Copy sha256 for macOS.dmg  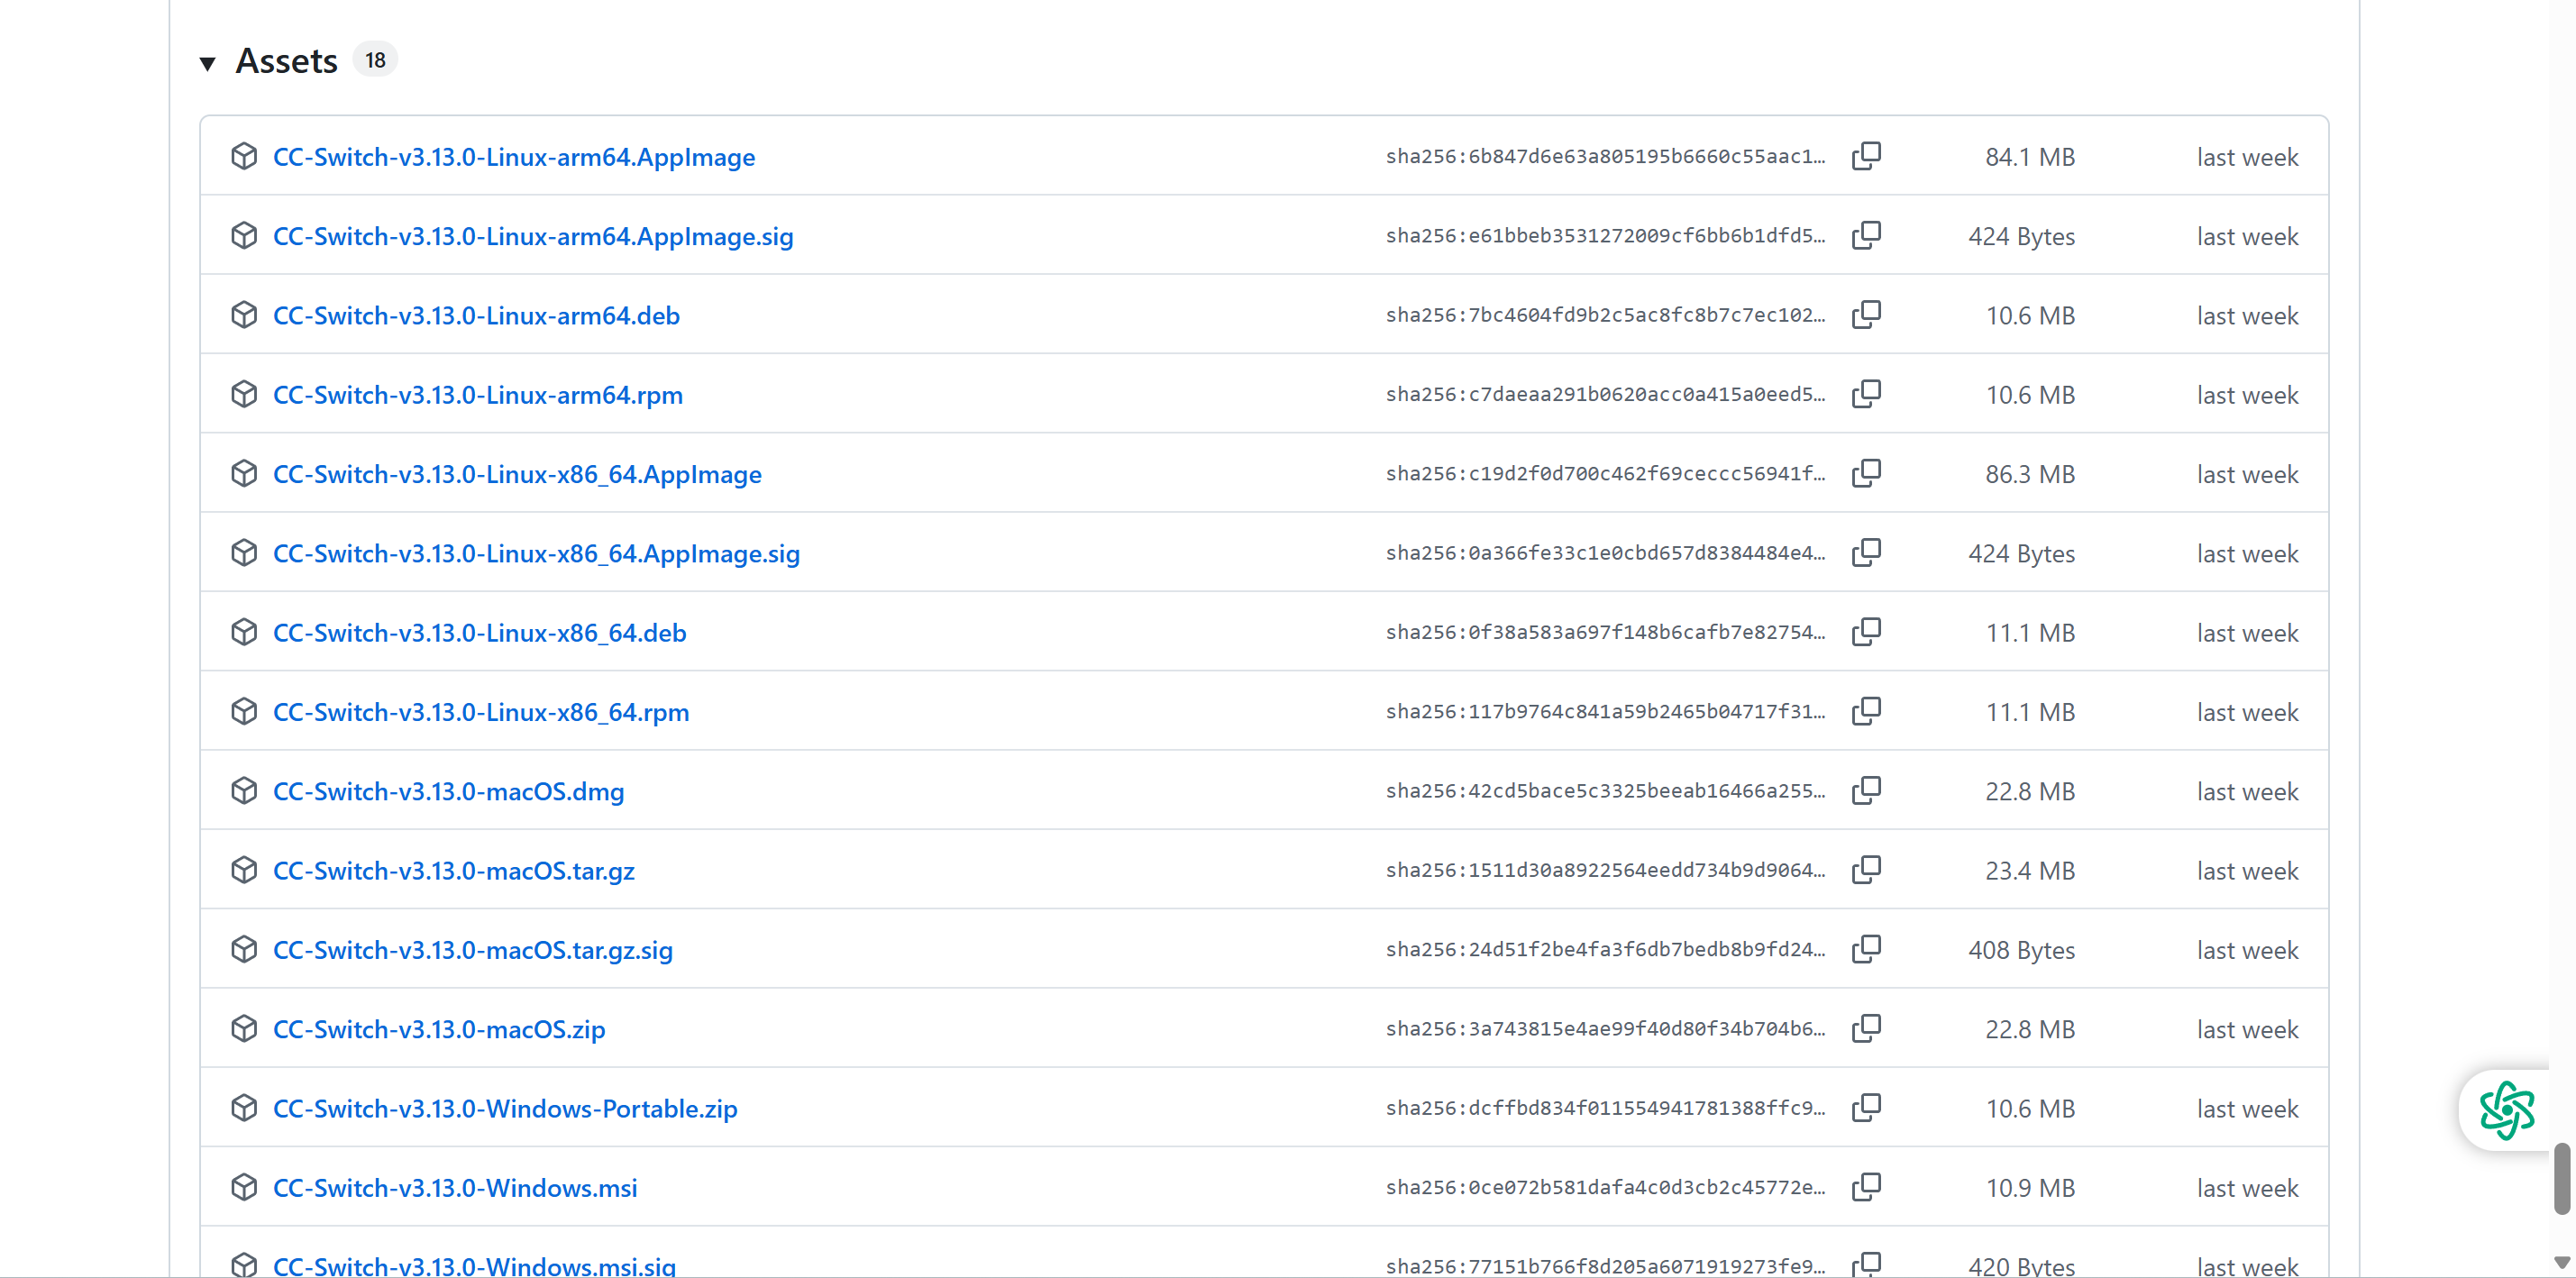pos(1866,791)
